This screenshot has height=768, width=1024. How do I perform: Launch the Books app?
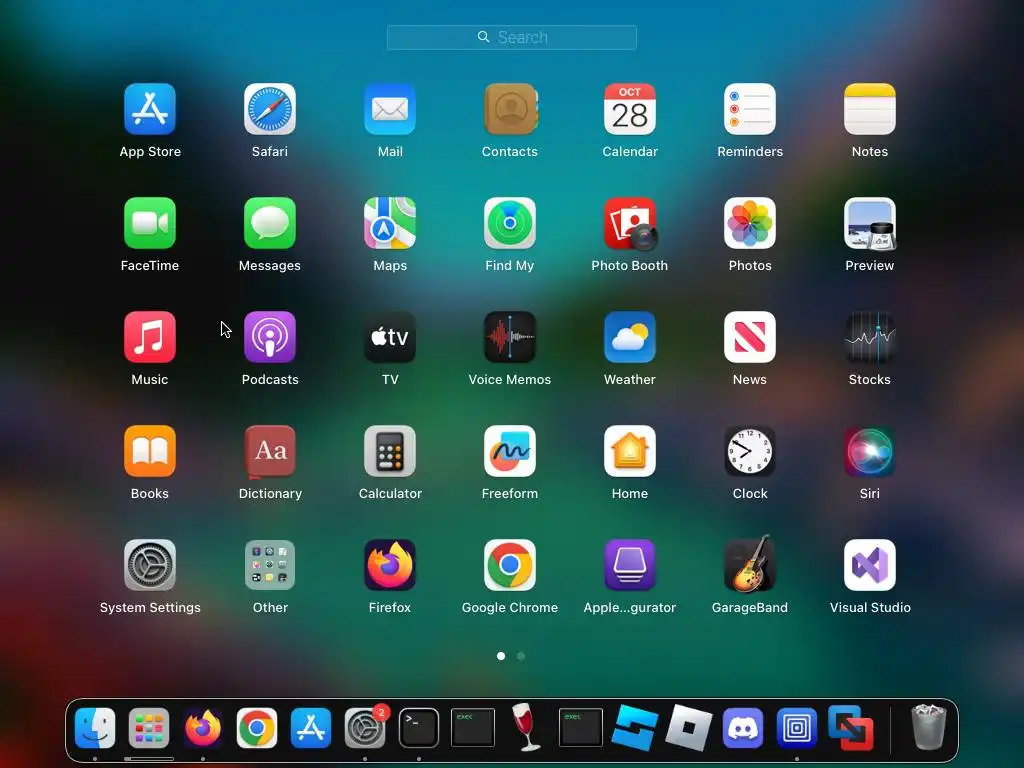150,451
